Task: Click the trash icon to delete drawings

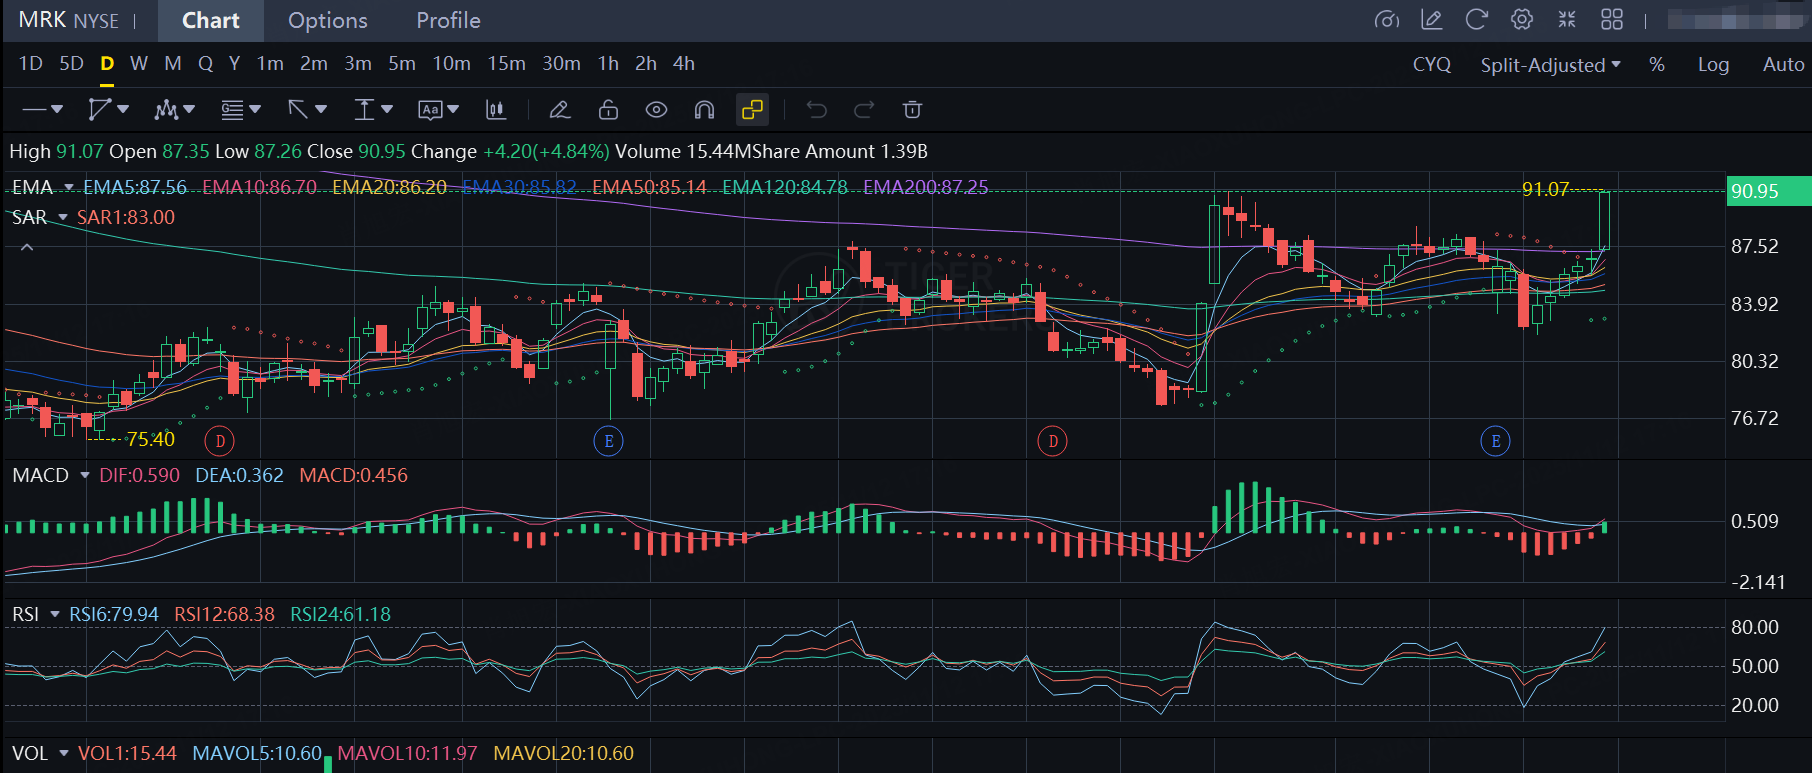Action: tap(912, 110)
